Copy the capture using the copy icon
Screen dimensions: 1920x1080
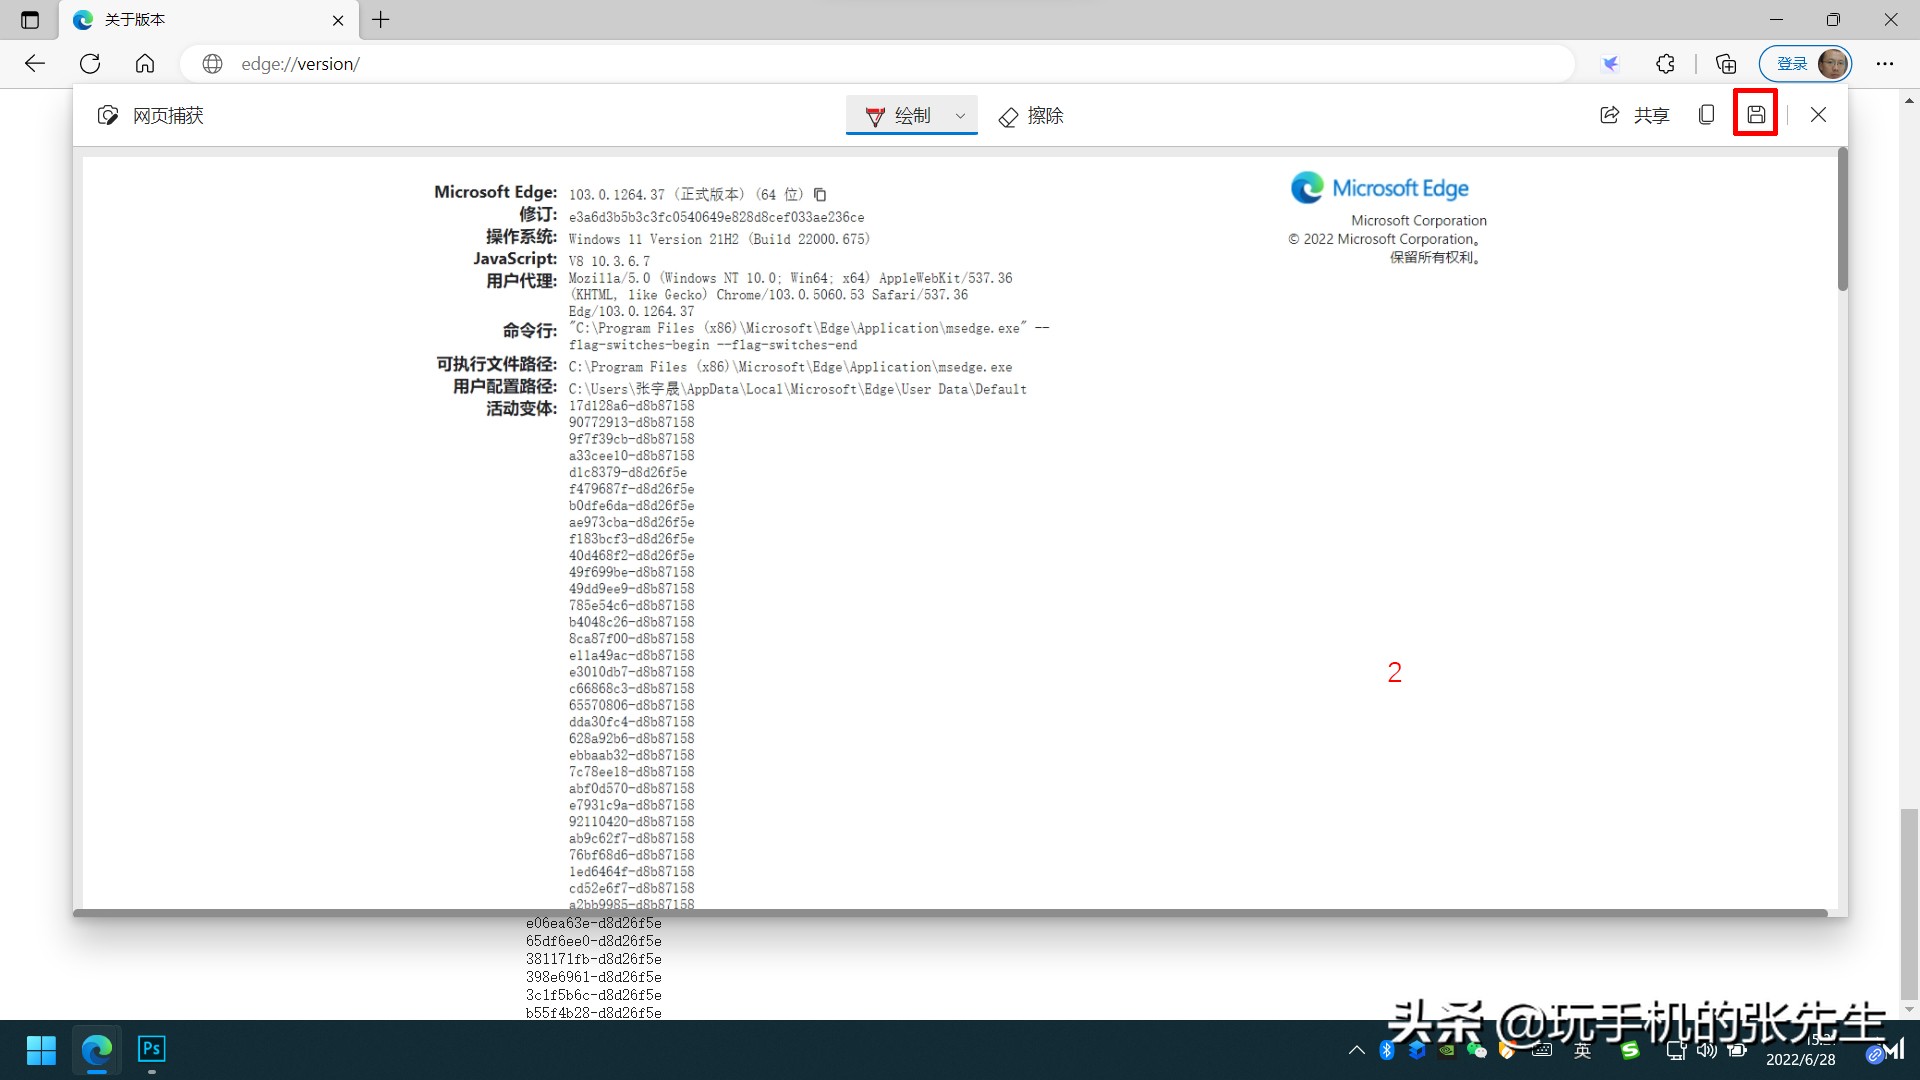point(1705,114)
